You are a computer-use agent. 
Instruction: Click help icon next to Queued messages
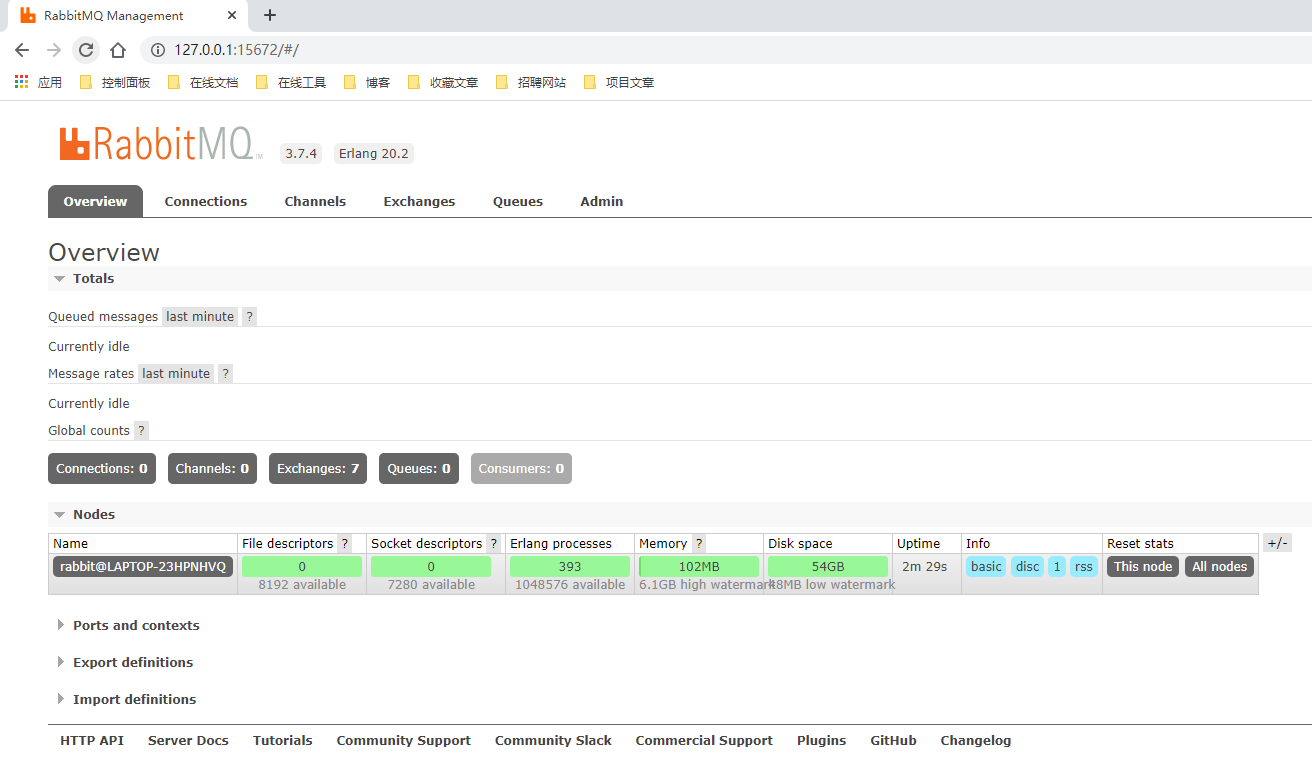249,316
